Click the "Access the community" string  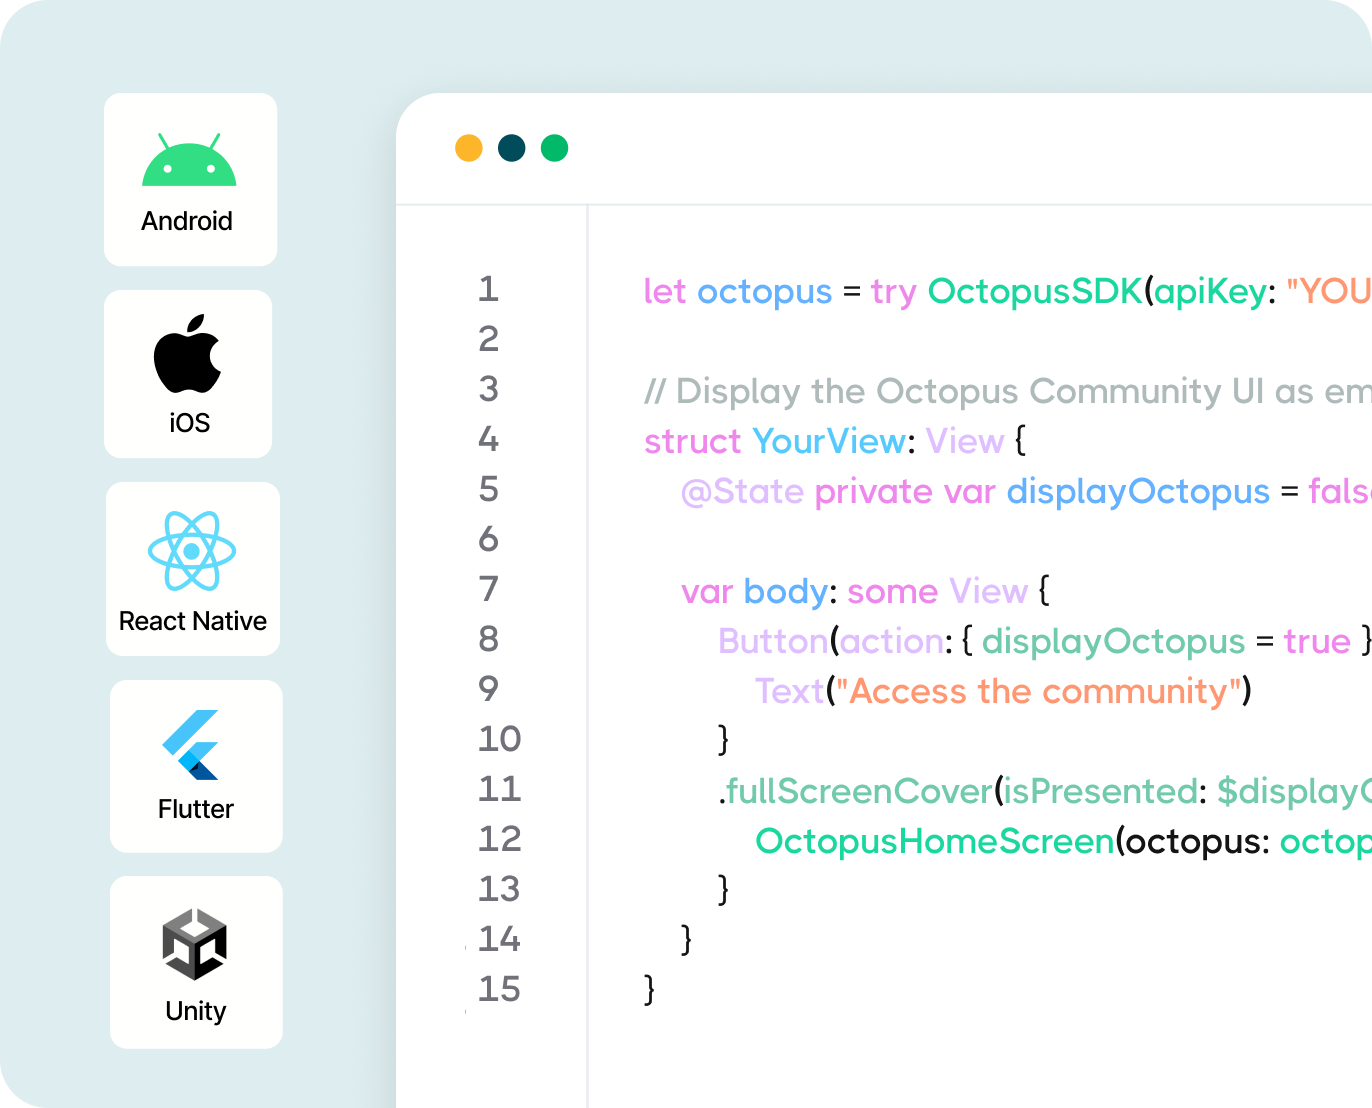(1039, 691)
